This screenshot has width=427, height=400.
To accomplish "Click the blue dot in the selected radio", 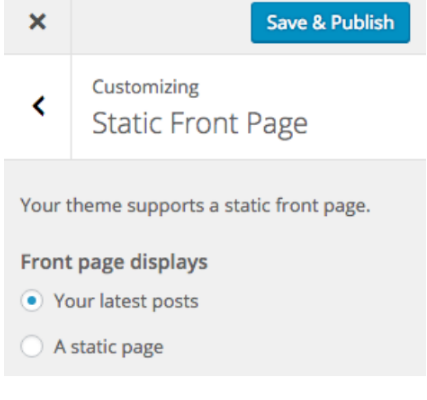I will (32, 301).
